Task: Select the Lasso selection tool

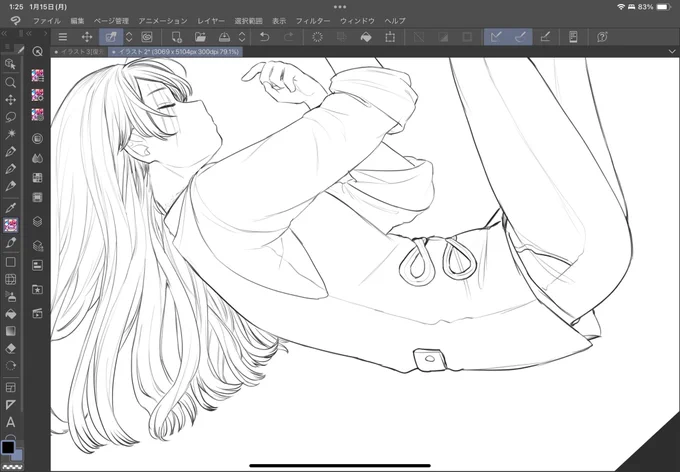Action: (10, 117)
